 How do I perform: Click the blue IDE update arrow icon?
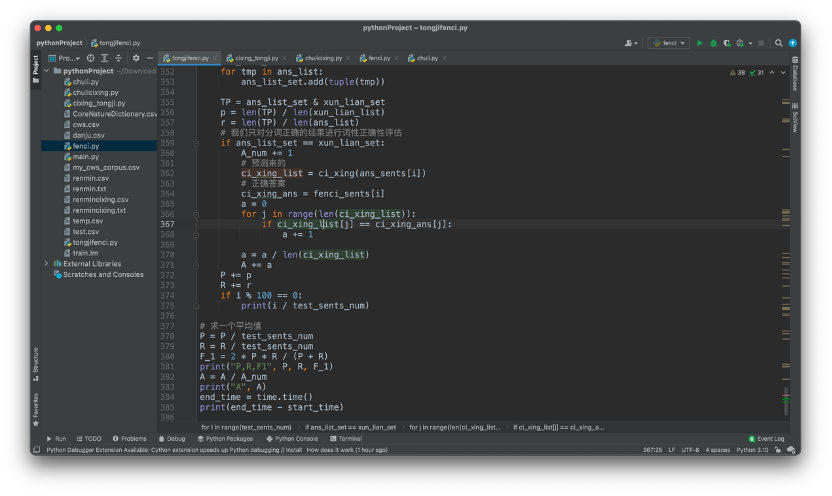click(793, 43)
